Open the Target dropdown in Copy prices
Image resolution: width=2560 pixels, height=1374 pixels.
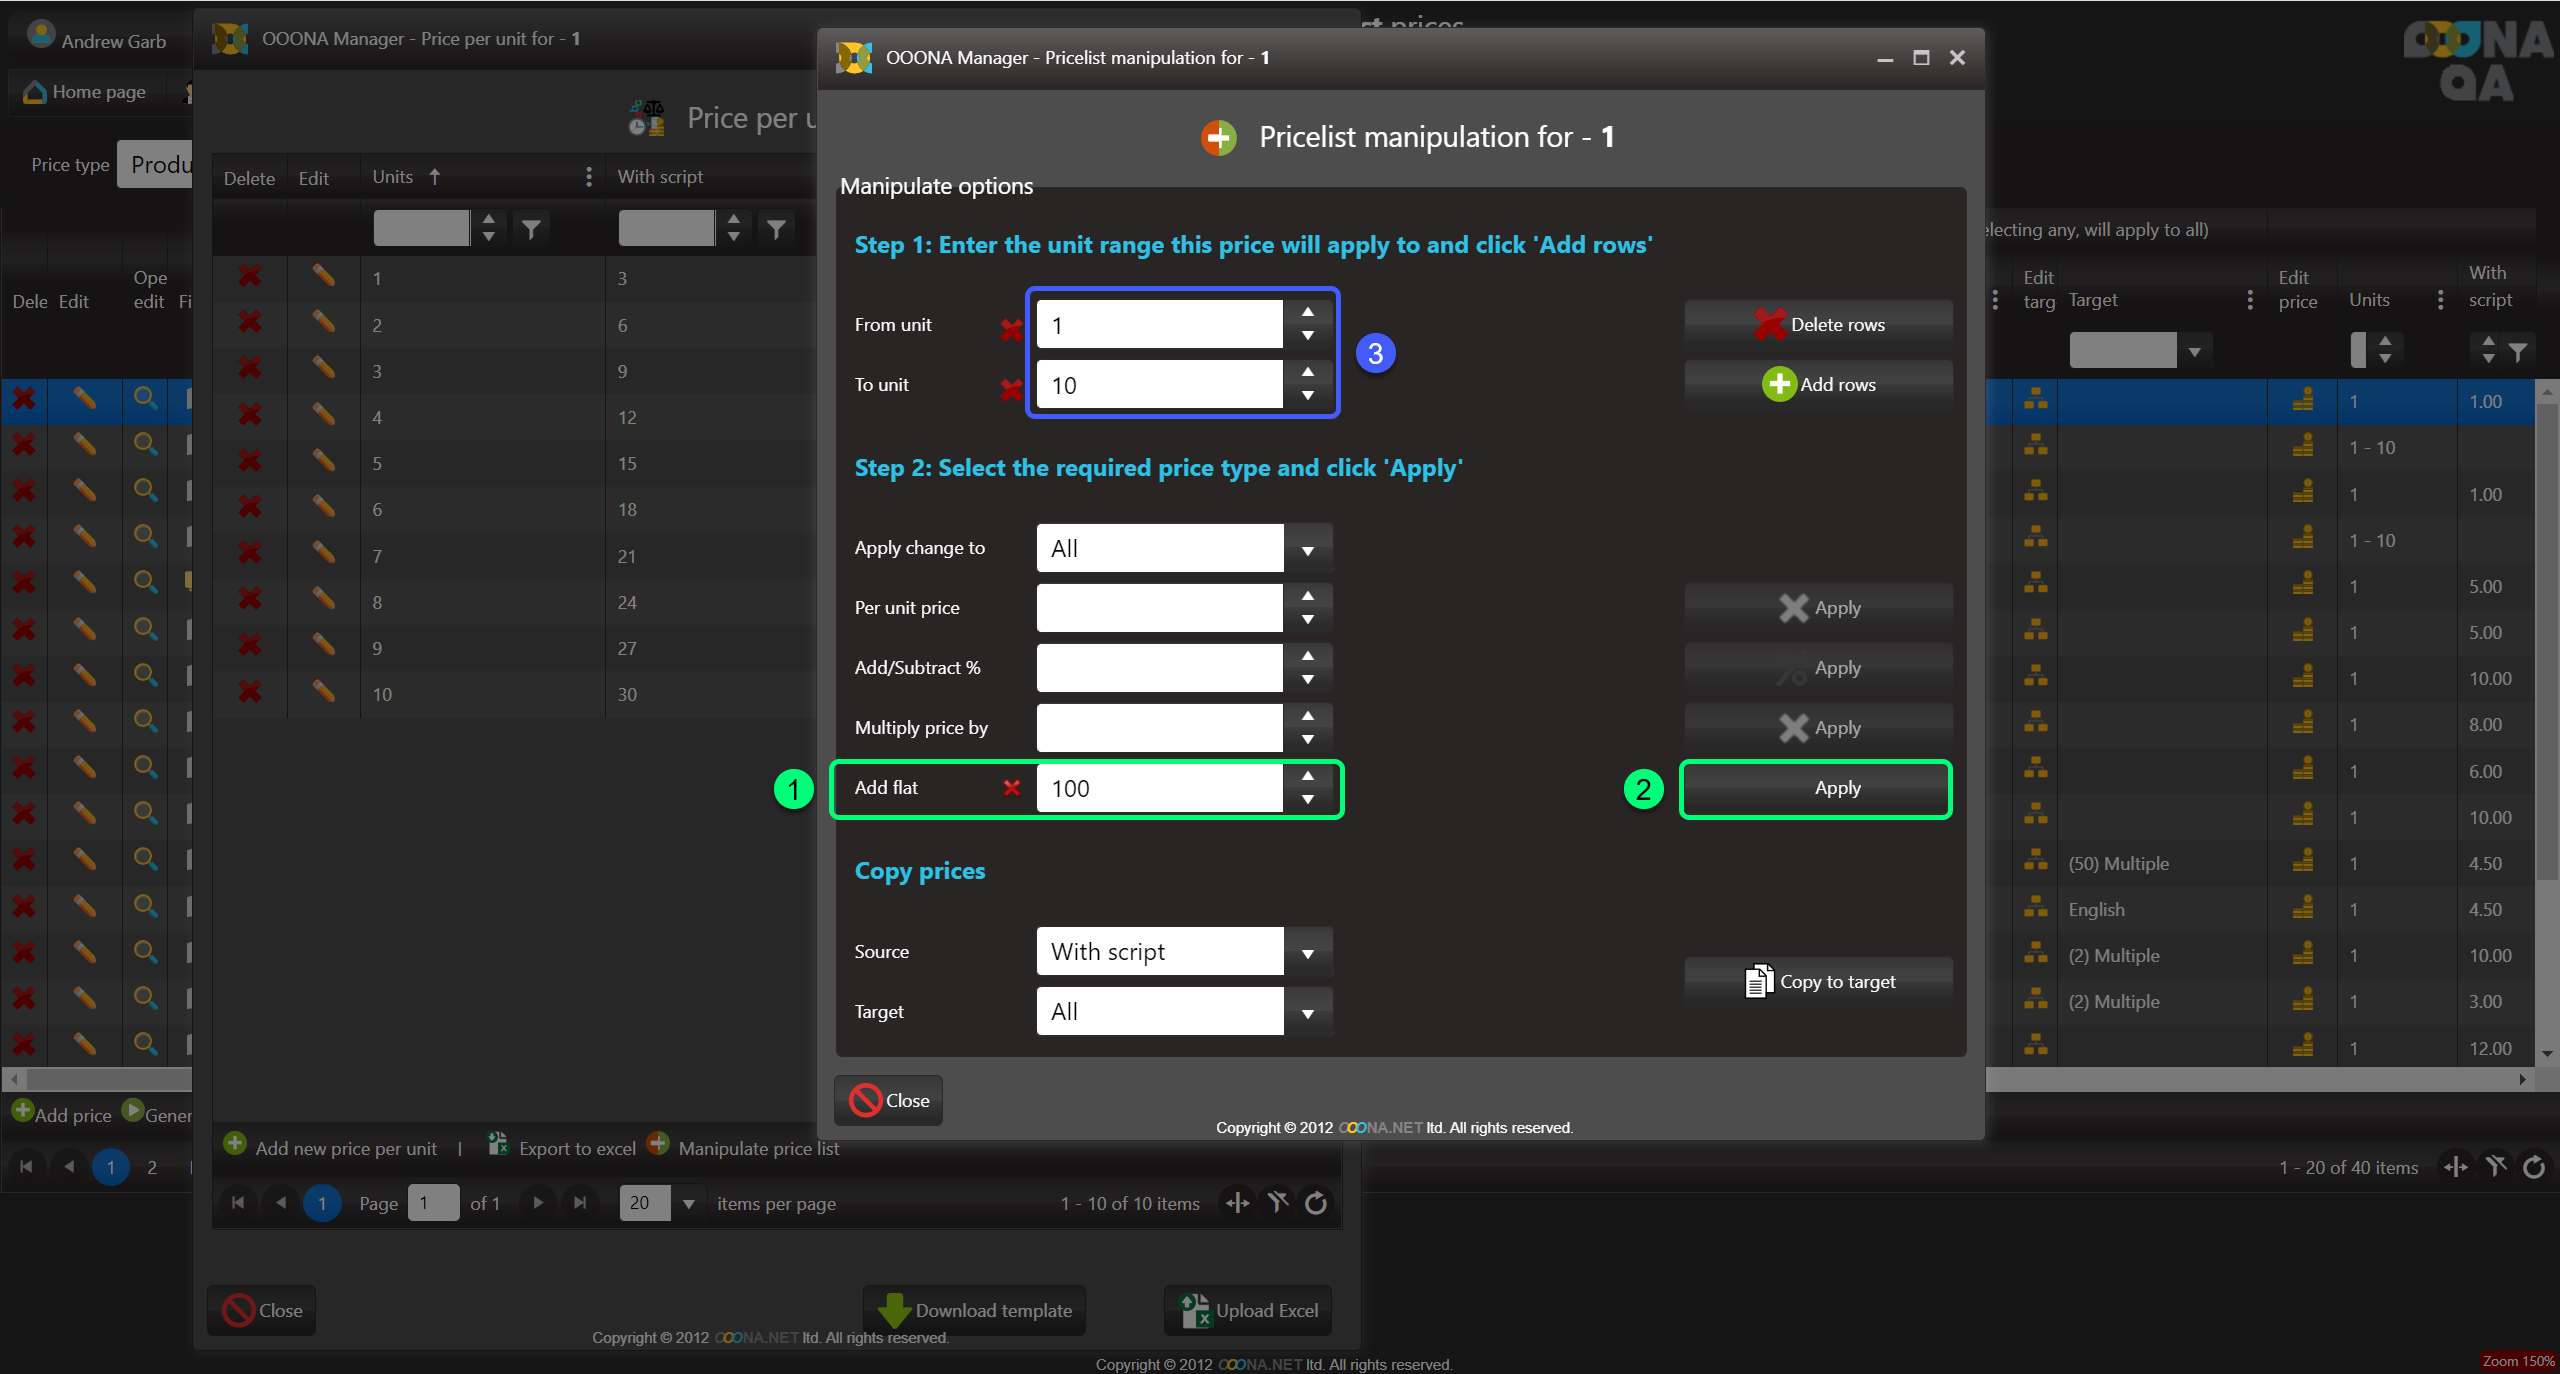(1307, 1012)
